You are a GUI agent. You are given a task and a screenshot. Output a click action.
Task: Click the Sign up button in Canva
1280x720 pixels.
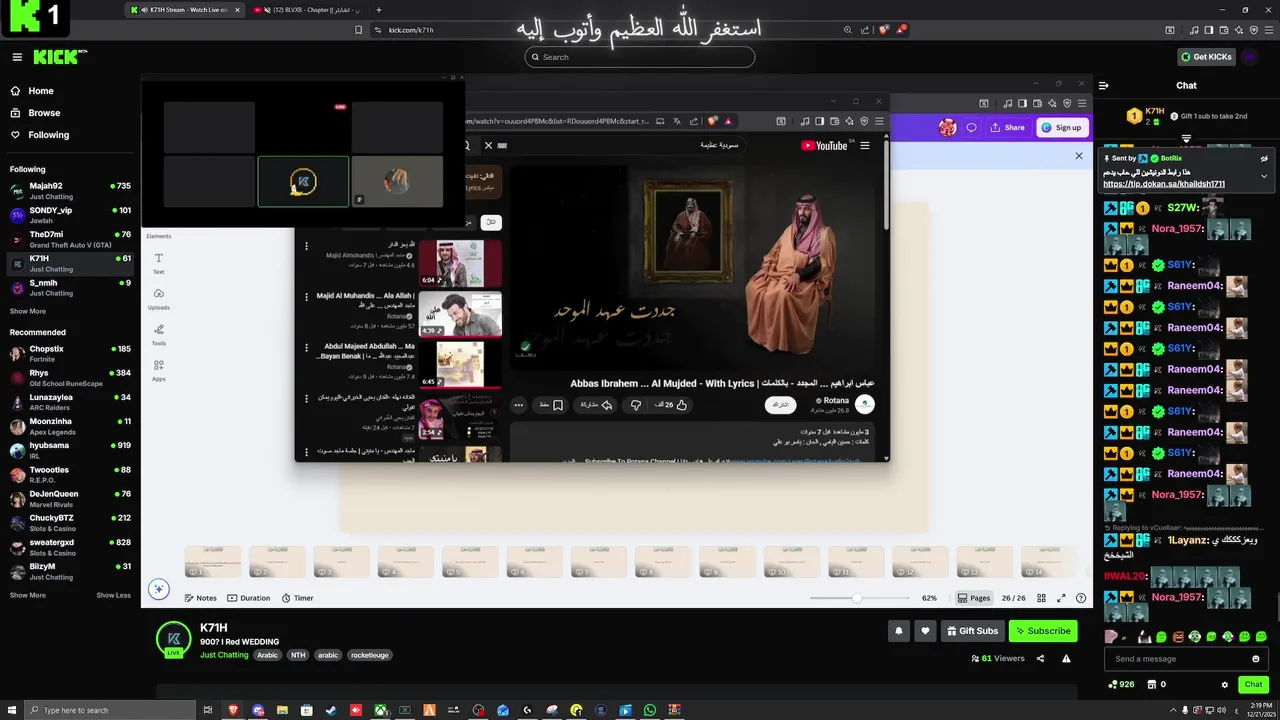point(1060,127)
